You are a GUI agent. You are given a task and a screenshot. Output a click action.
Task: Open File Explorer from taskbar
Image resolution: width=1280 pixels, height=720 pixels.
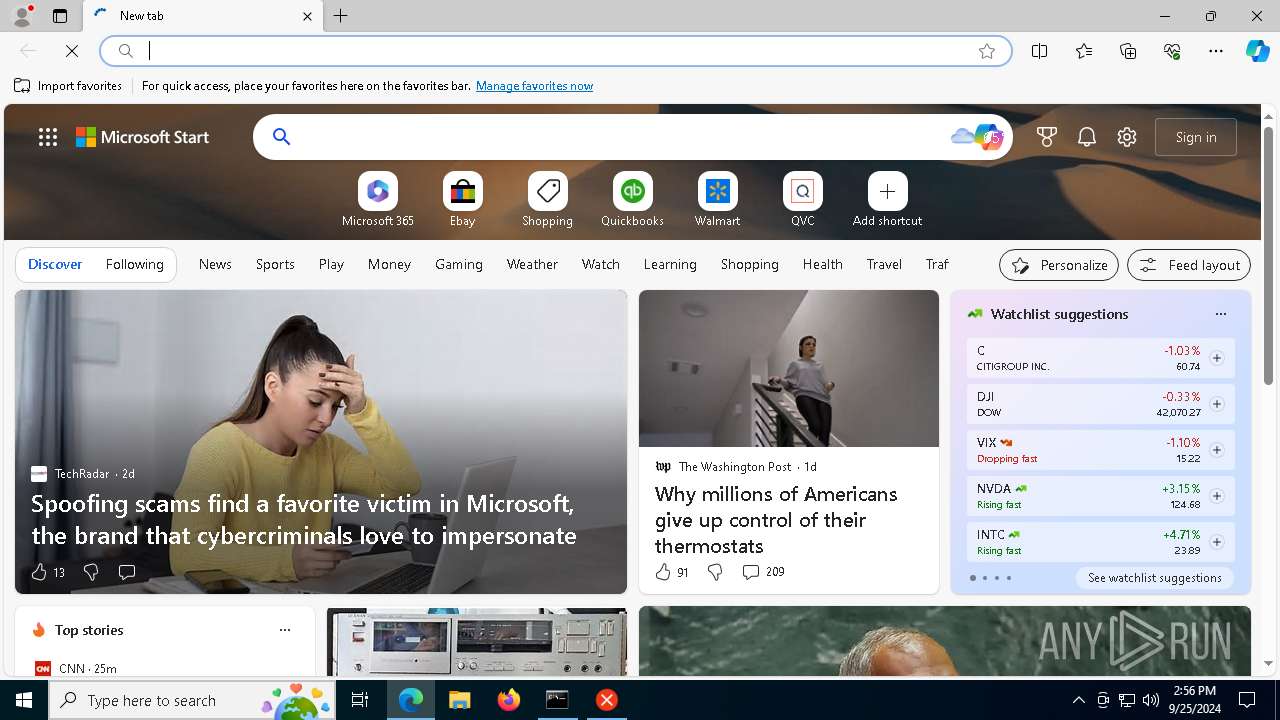pos(459,700)
